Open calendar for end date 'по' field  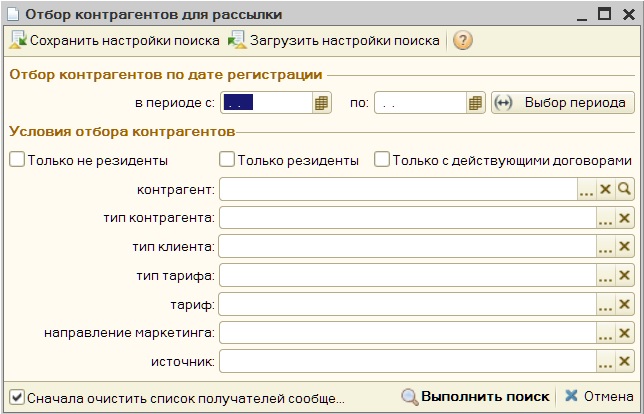[x=475, y=103]
